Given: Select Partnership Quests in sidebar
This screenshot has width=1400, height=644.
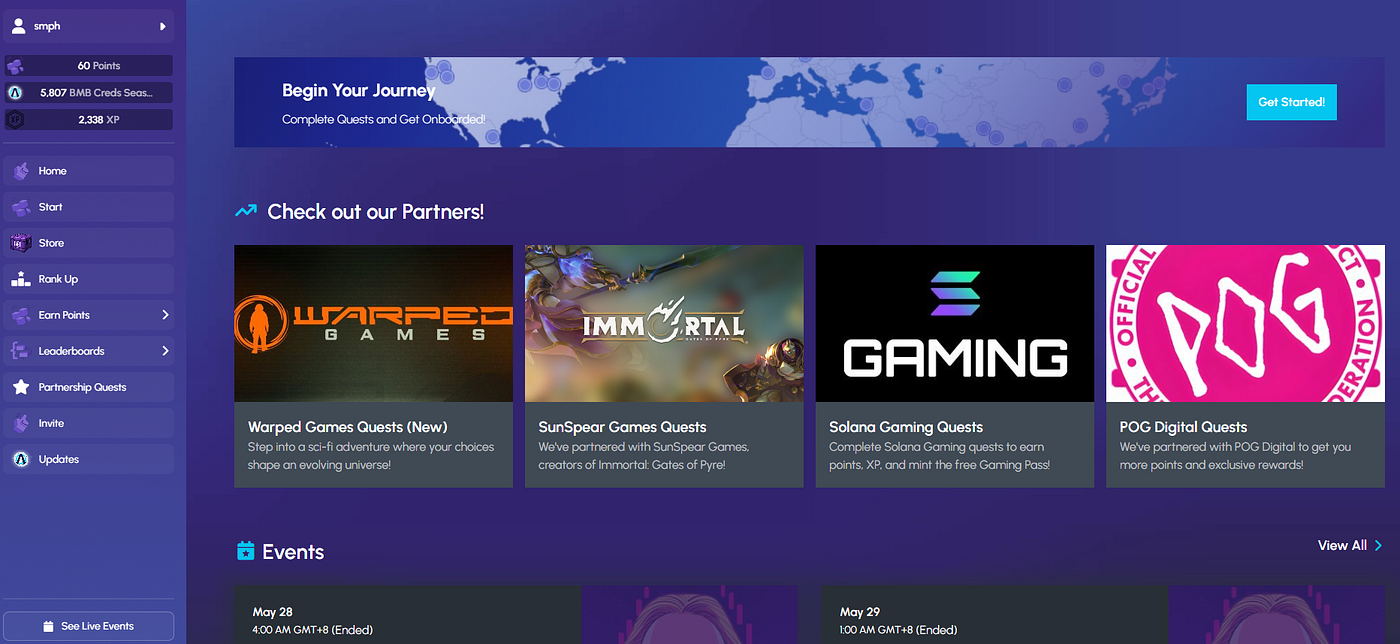Looking at the screenshot, I should (x=88, y=387).
